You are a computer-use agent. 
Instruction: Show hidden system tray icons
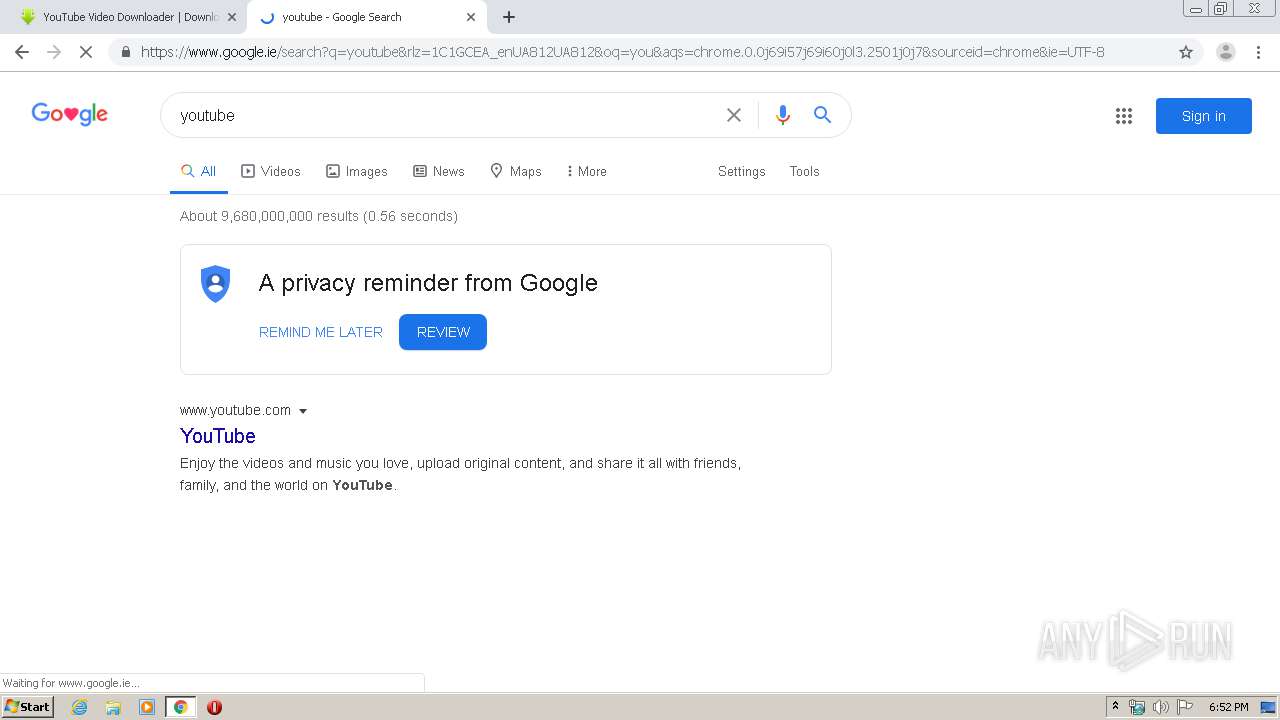pos(1115,707)
